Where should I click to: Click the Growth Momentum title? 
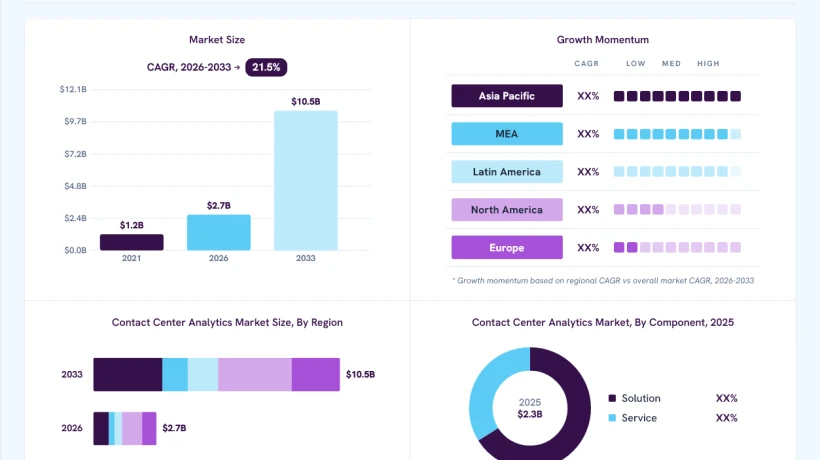coord(602,40)
